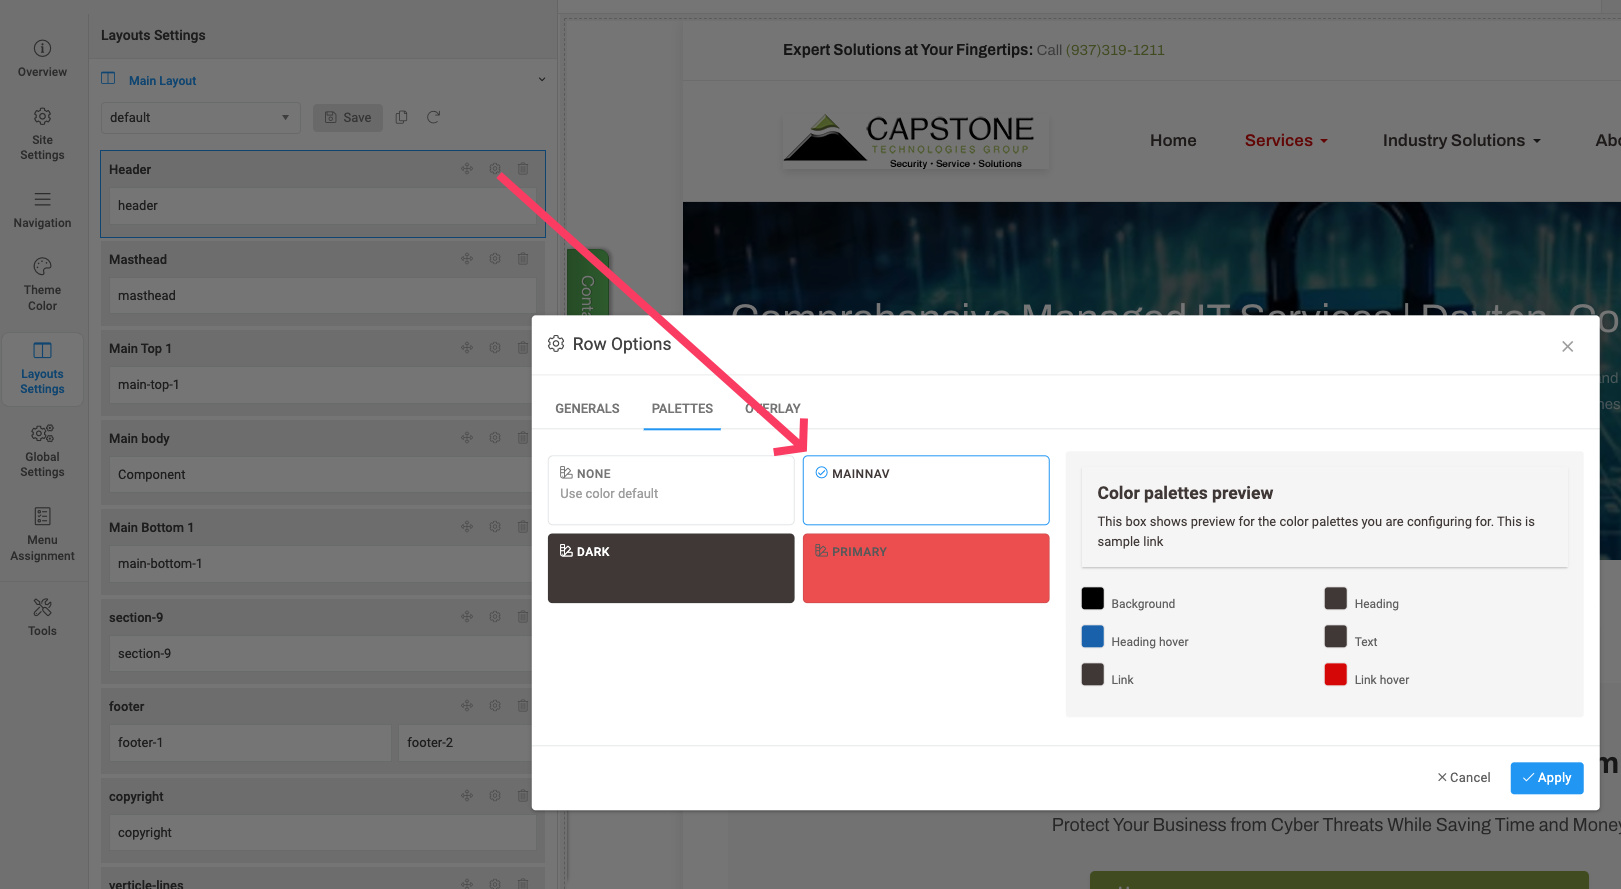Select the DARK palette option
Image resolution: width=1621 pixels, height=889 pixels.
point(670,568)
